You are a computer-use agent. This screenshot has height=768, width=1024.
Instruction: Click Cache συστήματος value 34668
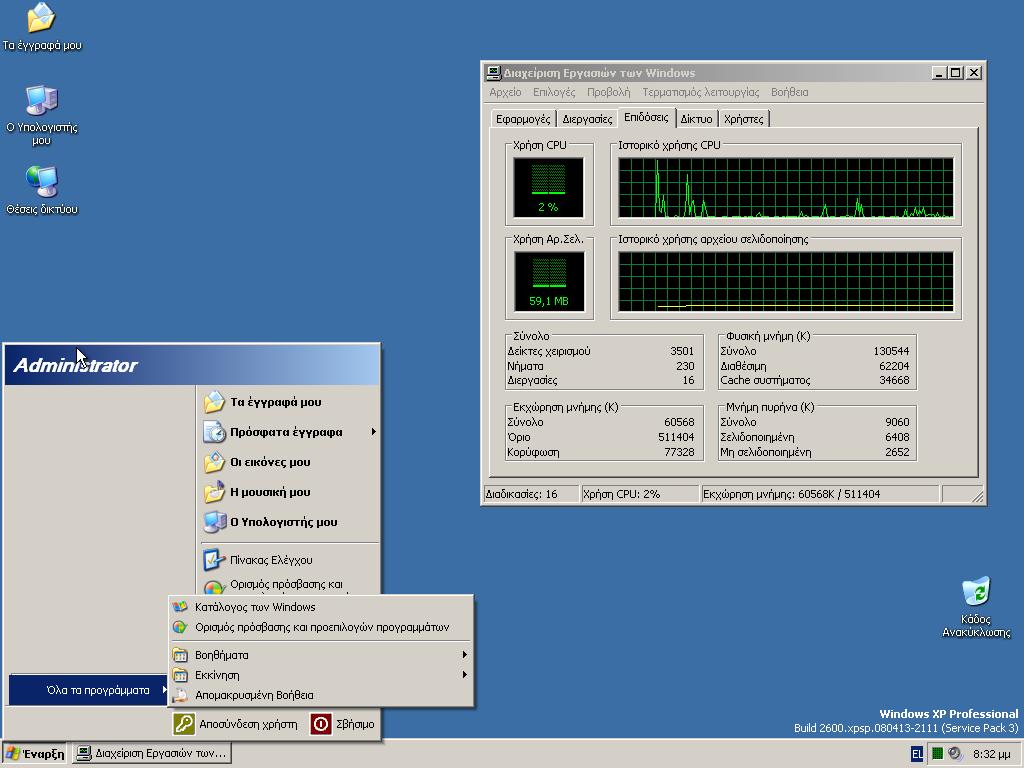[894, 381]
